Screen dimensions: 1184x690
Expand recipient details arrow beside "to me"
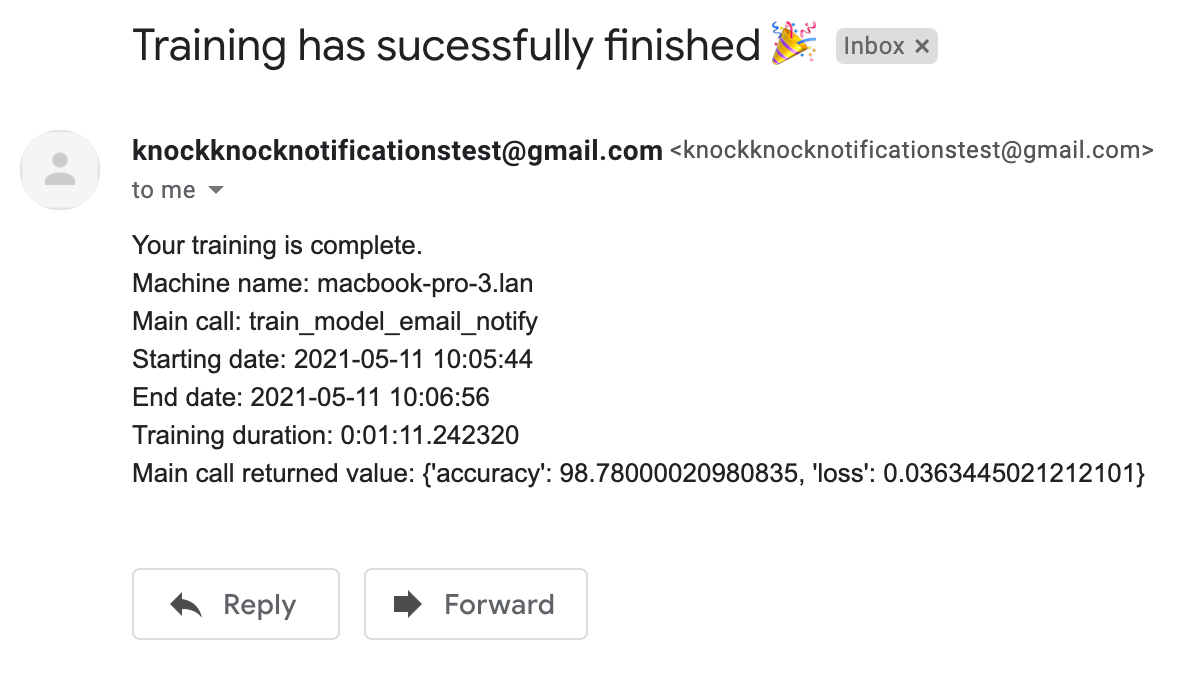(x=216, y=190)
